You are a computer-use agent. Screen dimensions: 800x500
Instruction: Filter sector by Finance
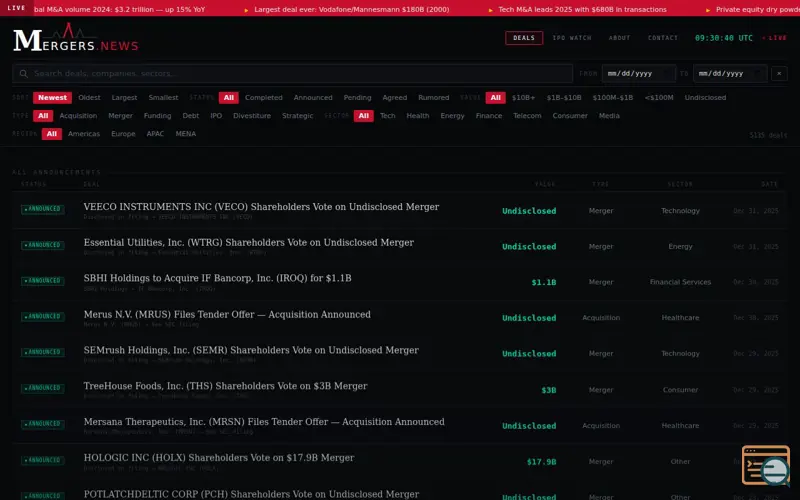pos(489,116)
